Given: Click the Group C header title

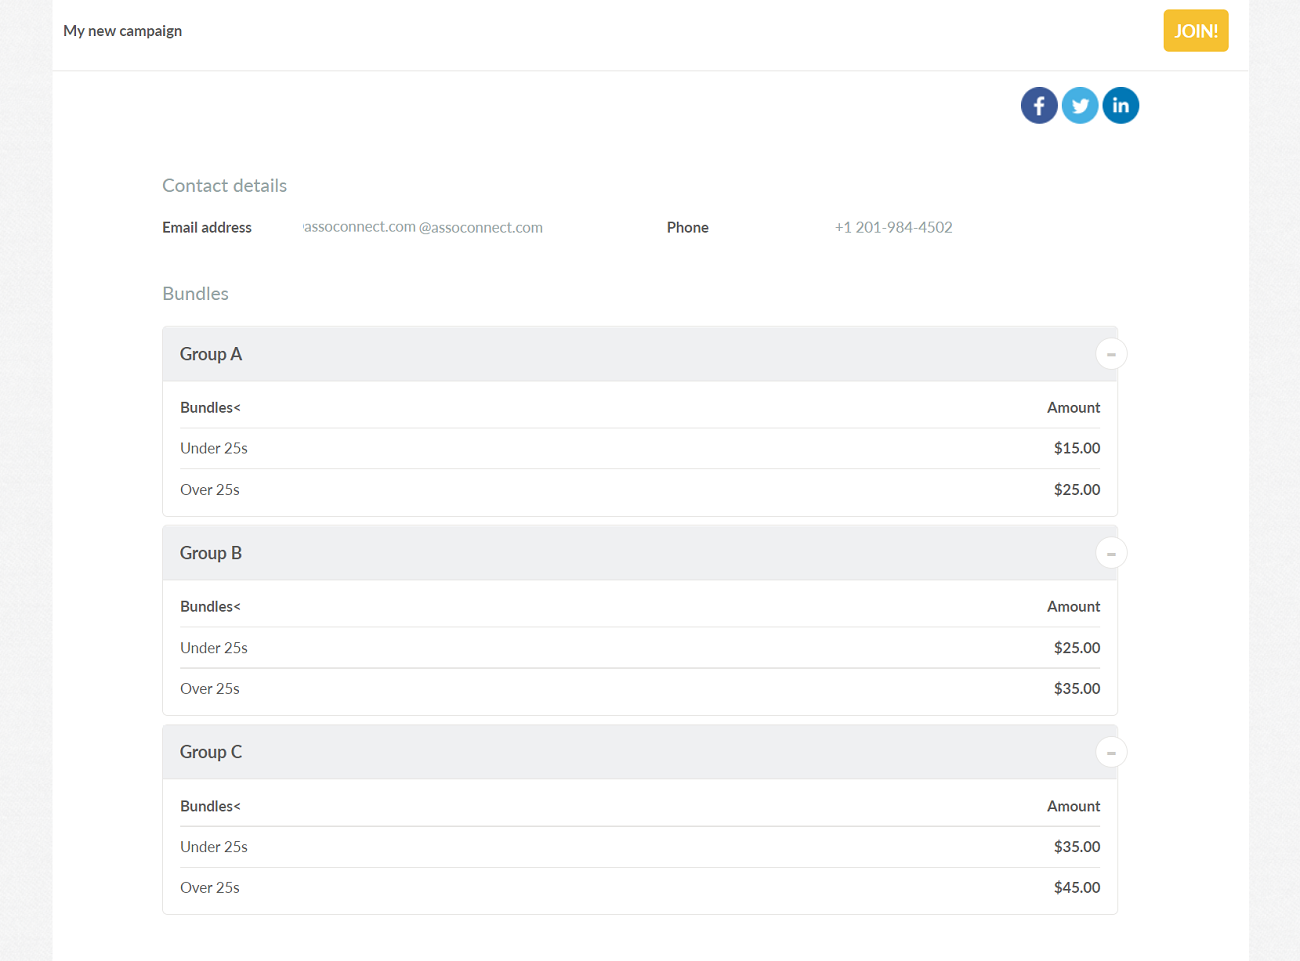Looking at the screenshot, I should 211,752.
